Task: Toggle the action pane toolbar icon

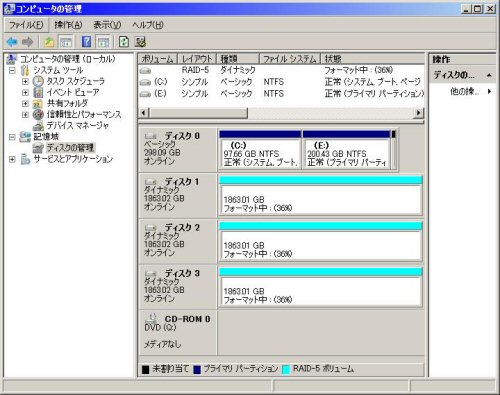Action: click(103, 42)
